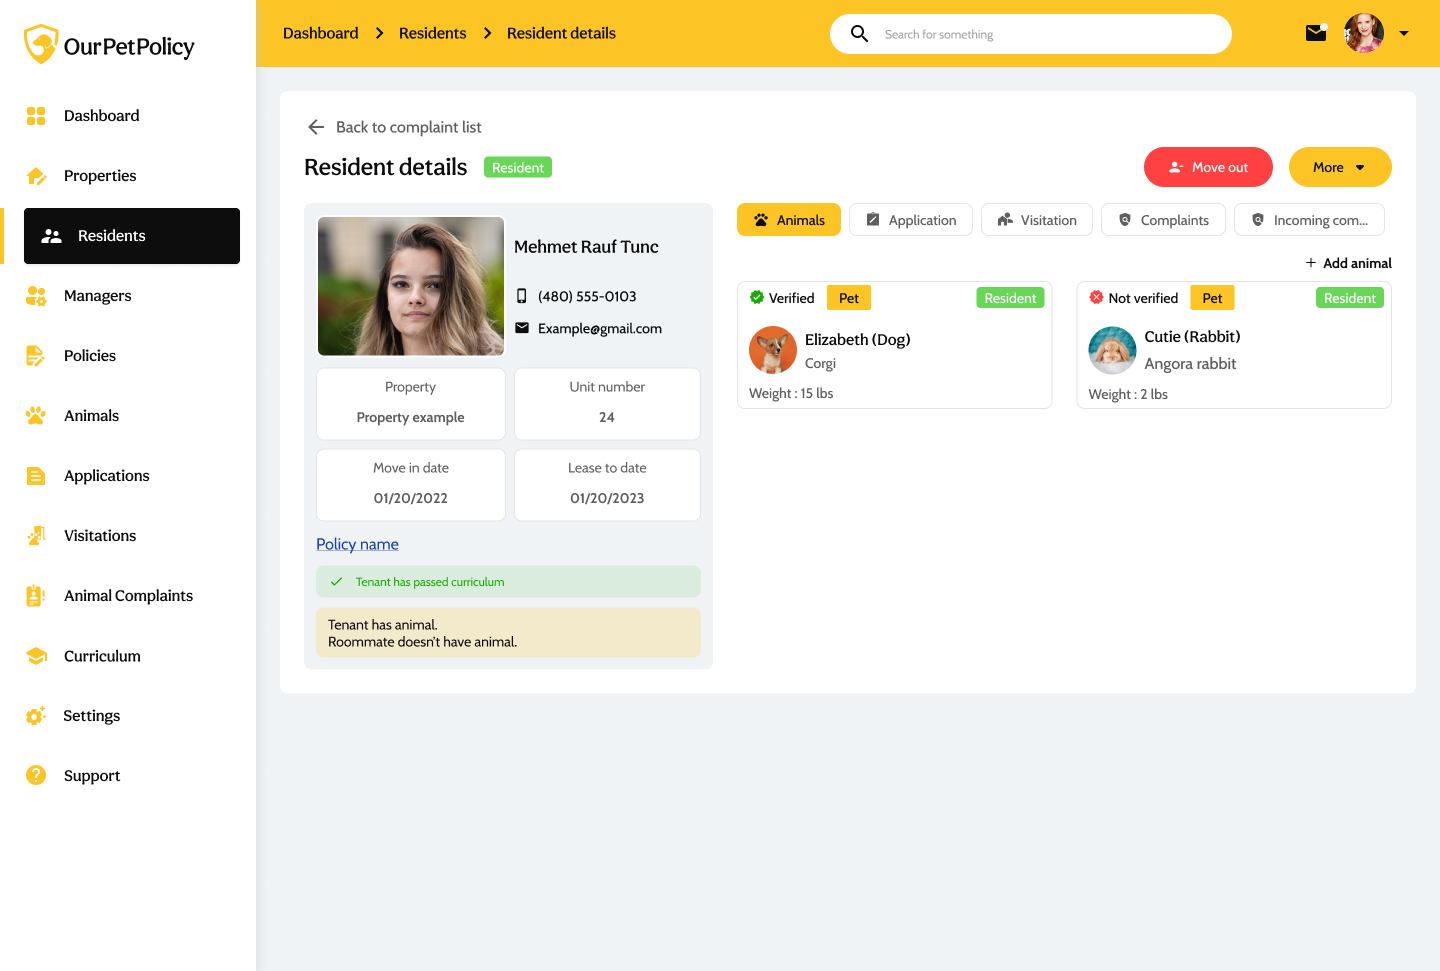The height and width of the screenshot is (971, 1440).
Task: Click the Resident details breadcrumb
Action: 561,33
